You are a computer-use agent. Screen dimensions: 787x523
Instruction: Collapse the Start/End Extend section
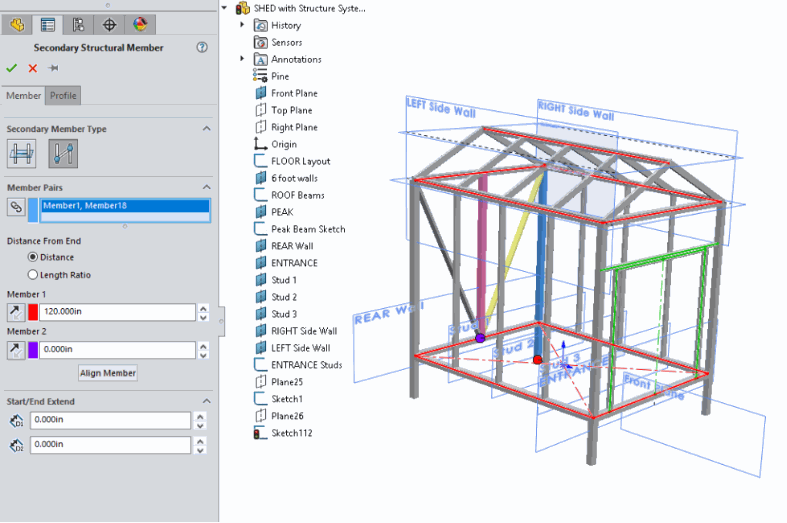(207, 402)
